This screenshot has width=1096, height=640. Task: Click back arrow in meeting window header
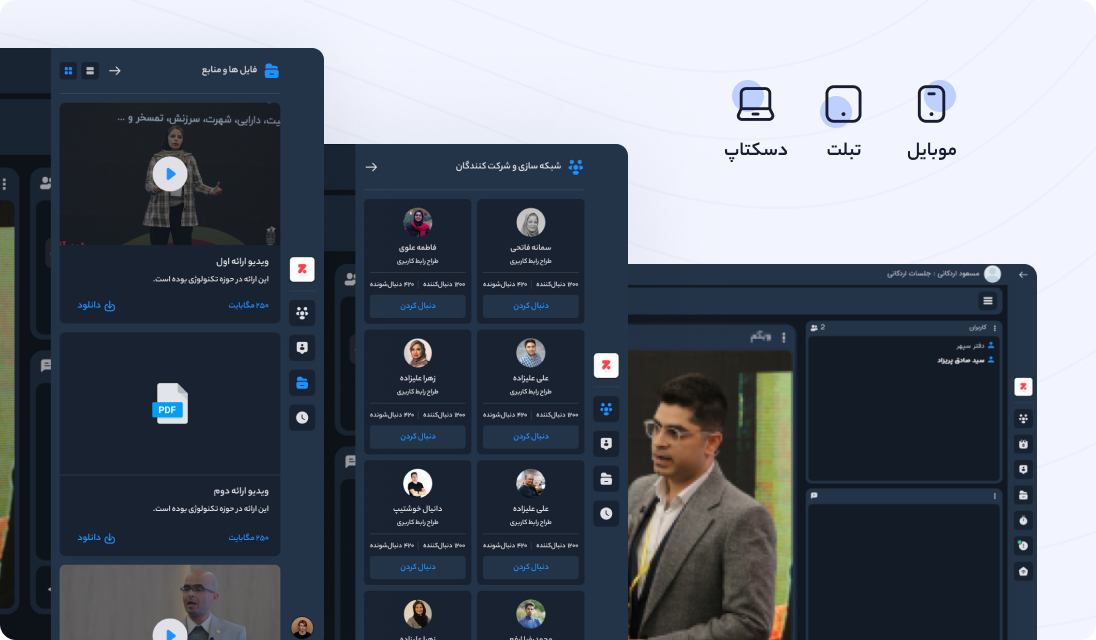click(1023, 275)
